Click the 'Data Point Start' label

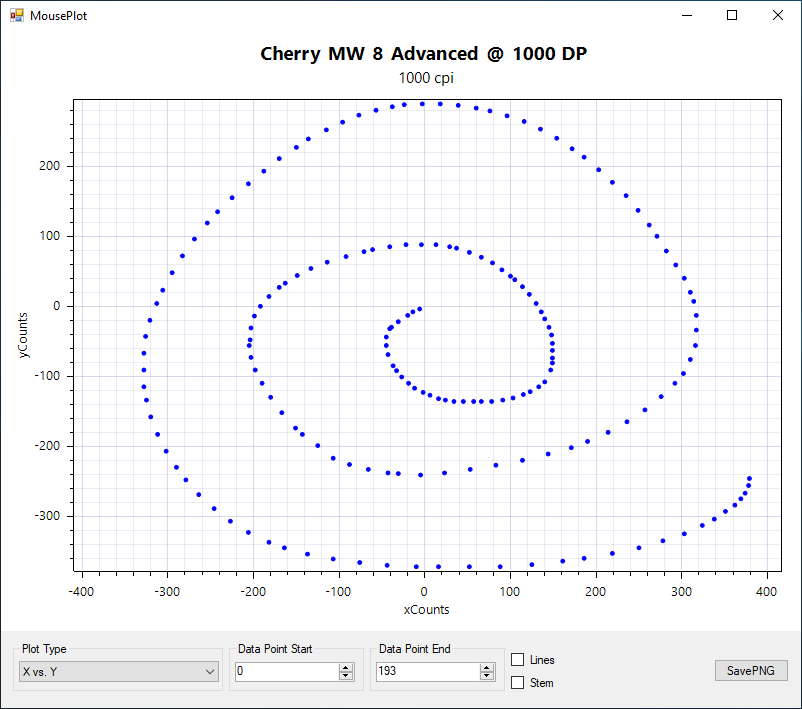275,649
